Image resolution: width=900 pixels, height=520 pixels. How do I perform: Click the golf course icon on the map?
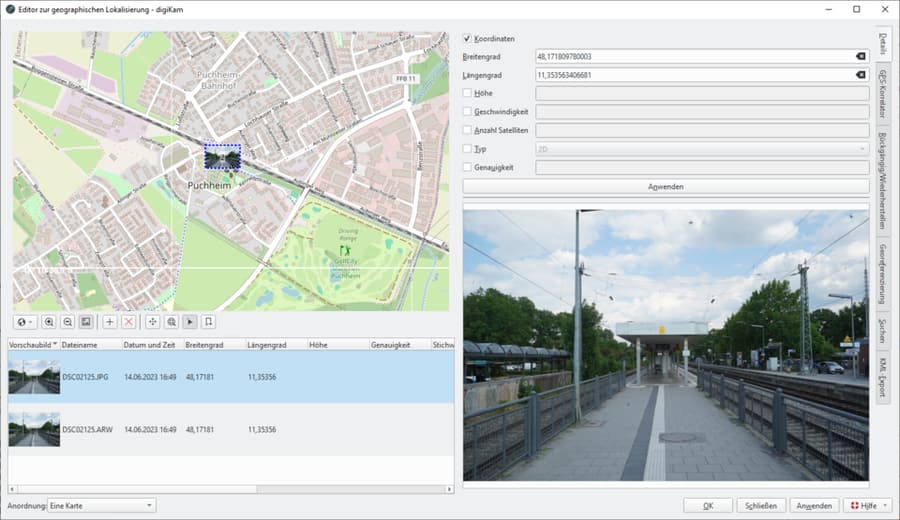(x=344, y=250)
